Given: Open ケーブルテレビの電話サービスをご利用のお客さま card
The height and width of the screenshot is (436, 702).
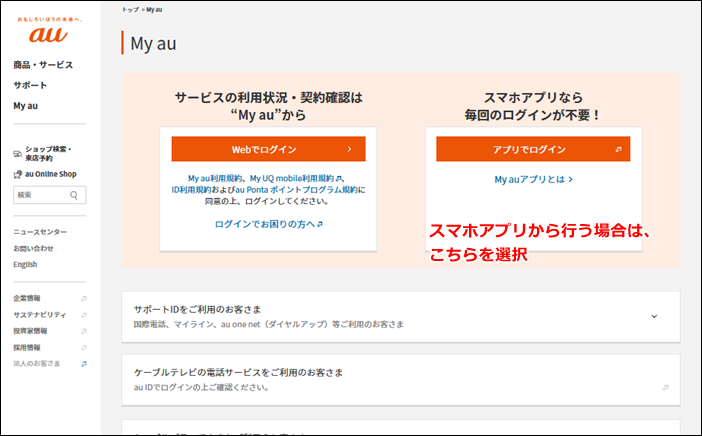Looking at the screenshot, I should pyautogui.click(x=401, y=380).
